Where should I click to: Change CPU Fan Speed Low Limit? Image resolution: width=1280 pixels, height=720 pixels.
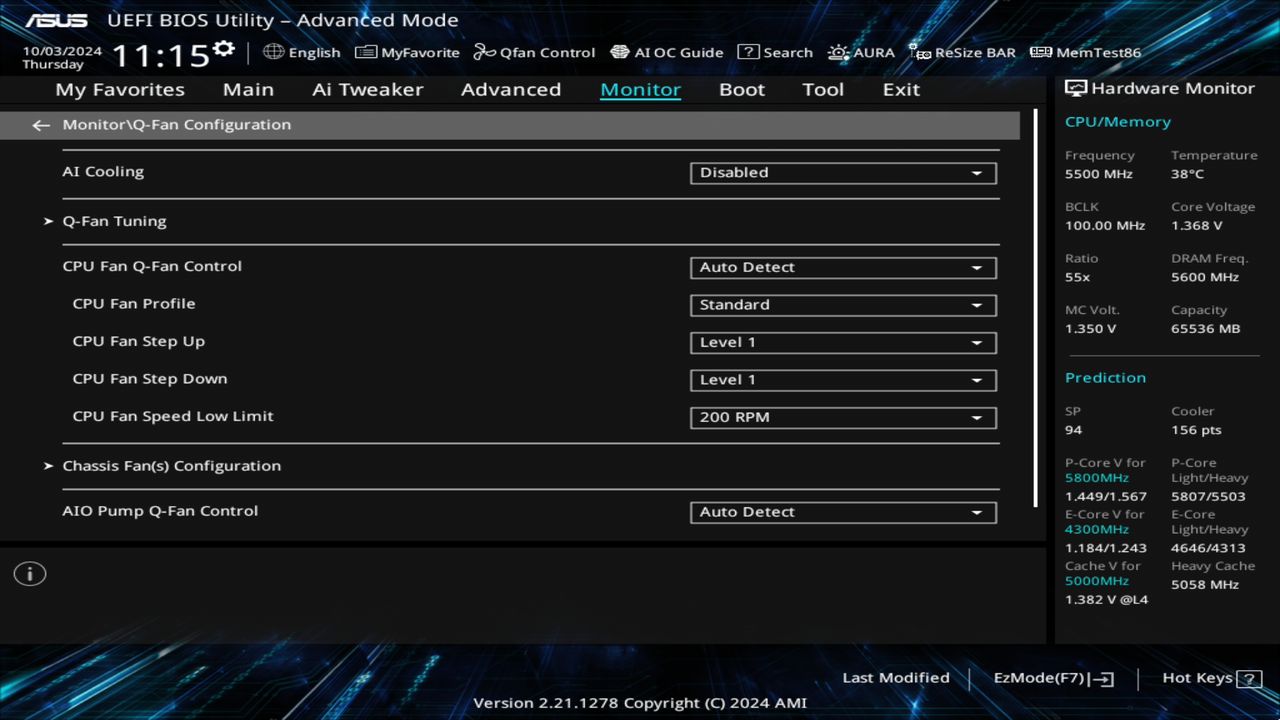(x=841, y=417)
